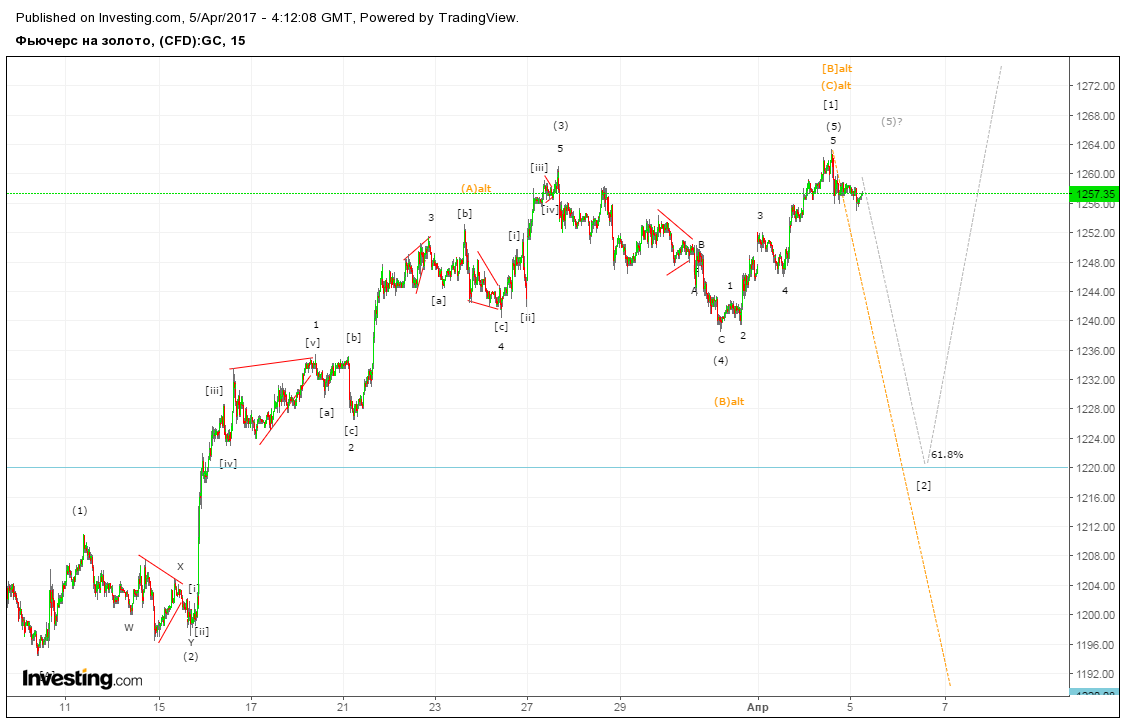Click price axis value 1248.00

point(1094,263)
